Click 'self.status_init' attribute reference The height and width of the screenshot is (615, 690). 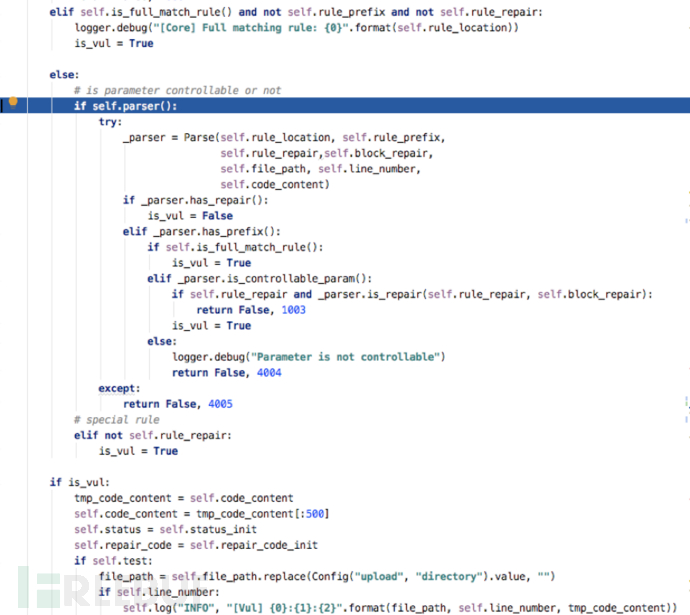click(x=223, y=529)
